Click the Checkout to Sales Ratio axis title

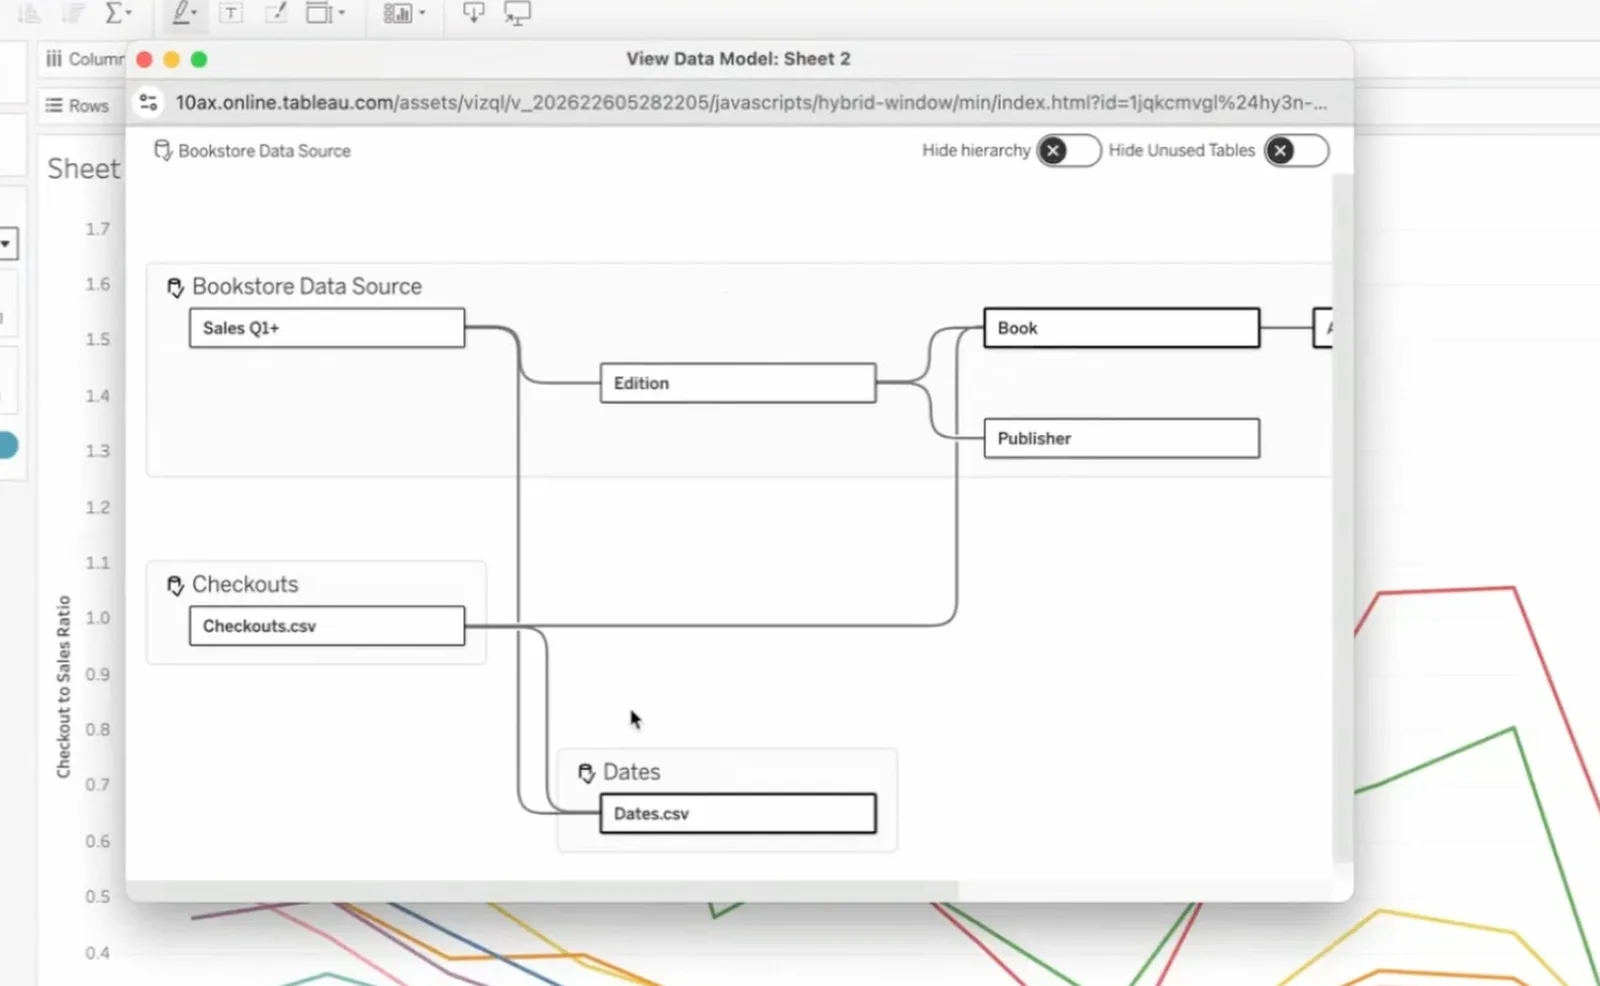[x=64, y=687]
